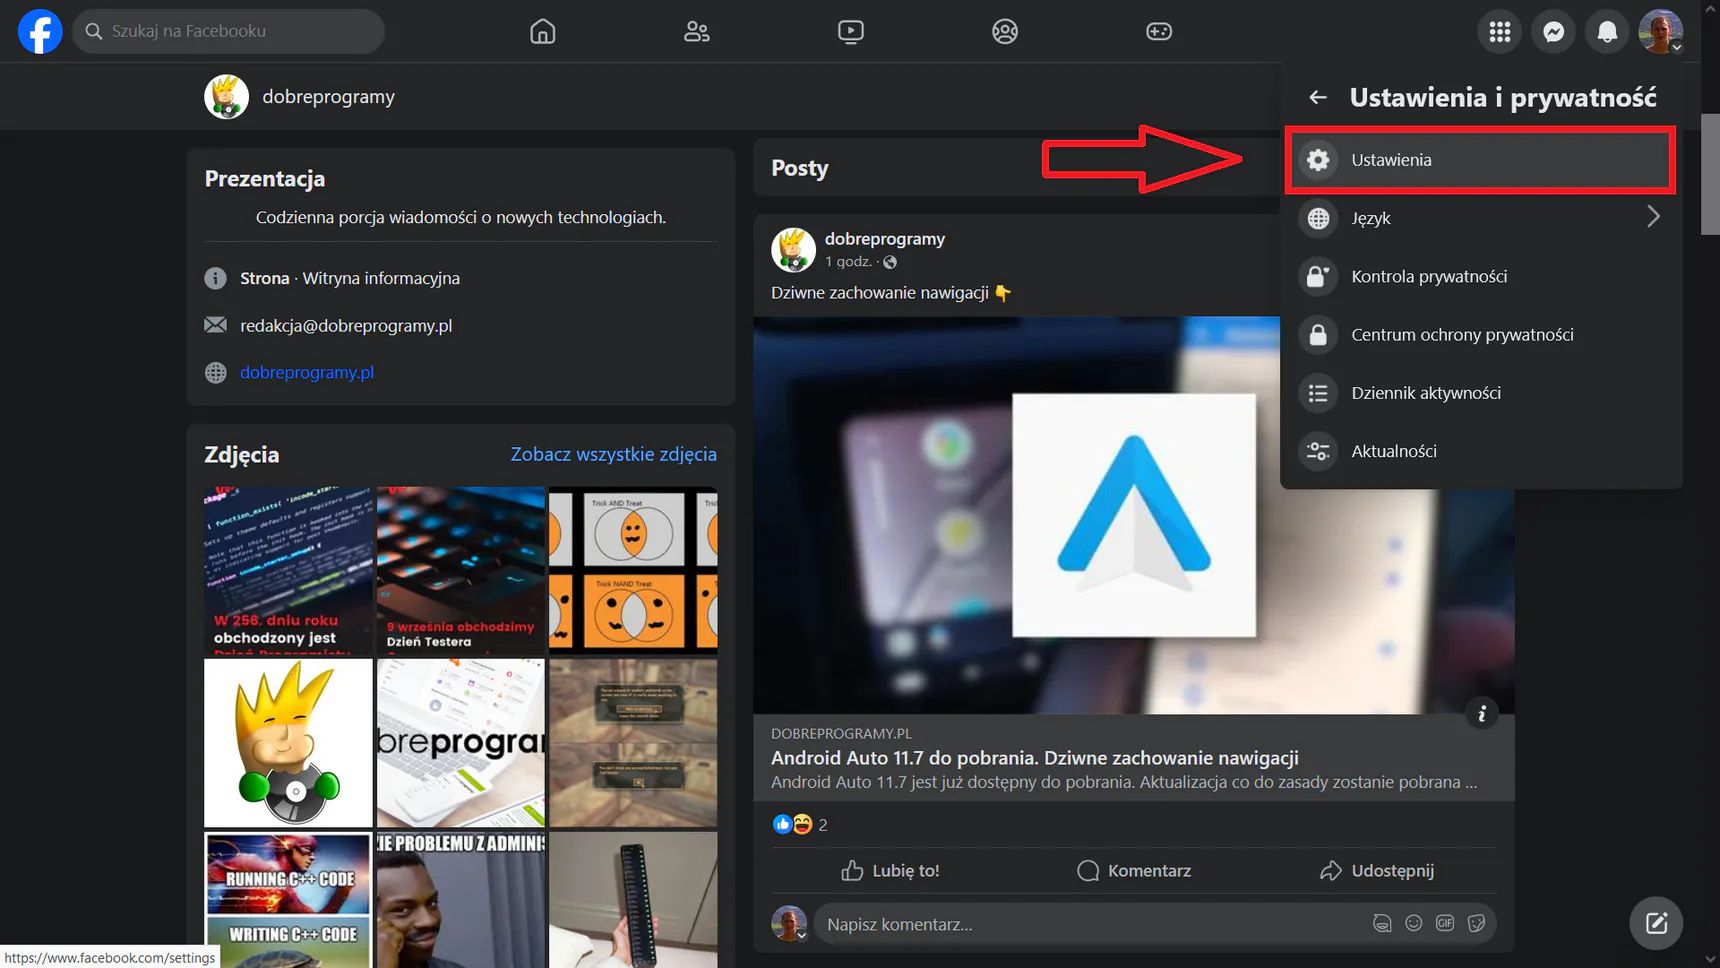Image resolution: width=1720 pixels, height=968 pixels.
Task: Open the notifications bell
Action: (x=1607, y=32)
